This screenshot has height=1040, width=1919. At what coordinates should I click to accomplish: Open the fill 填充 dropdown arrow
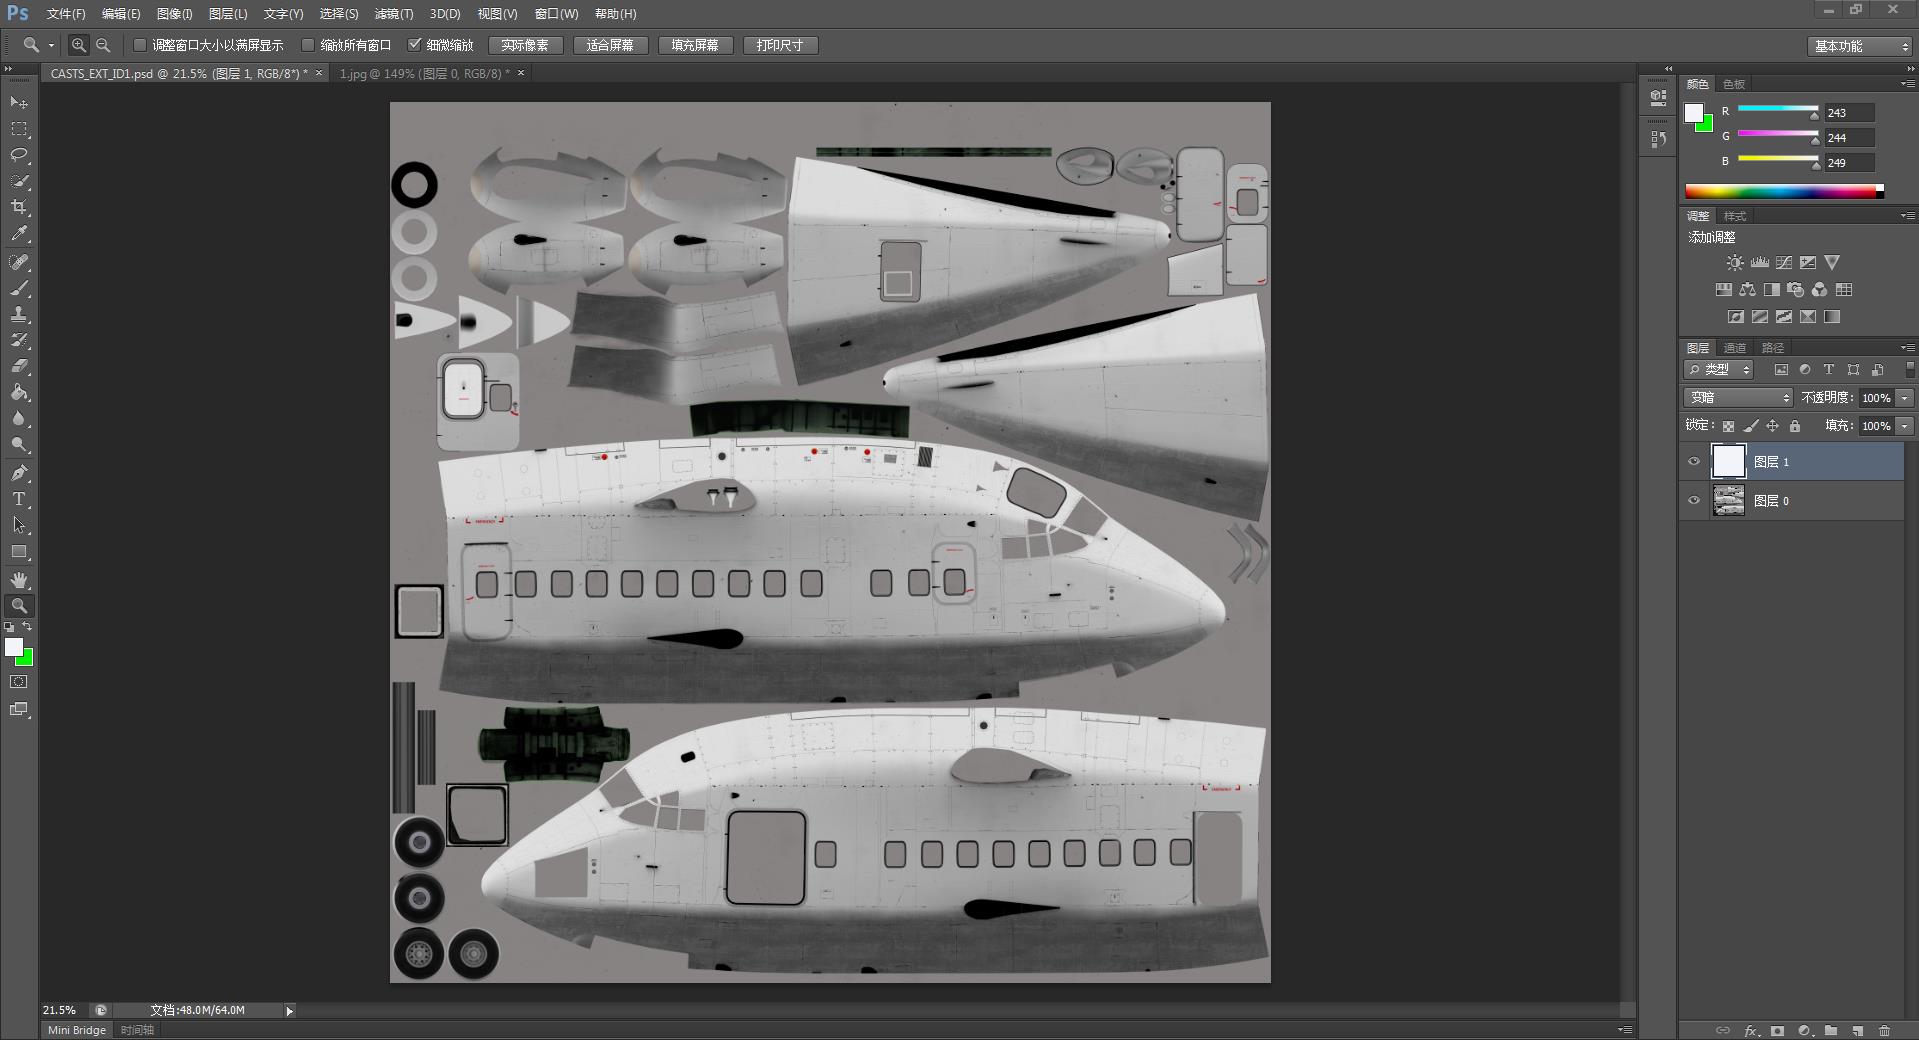(x=1904, y=426)
